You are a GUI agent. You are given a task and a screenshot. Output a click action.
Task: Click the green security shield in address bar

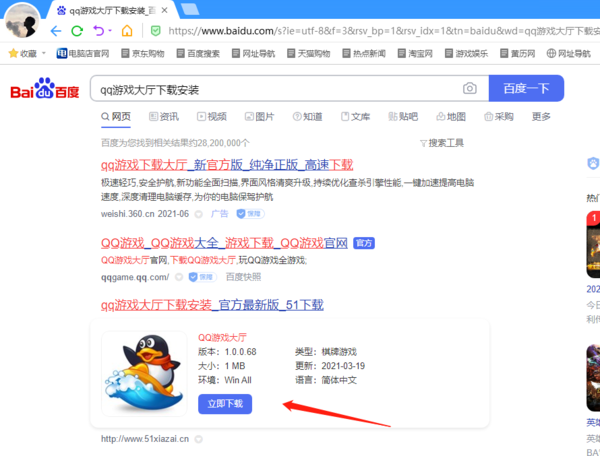[155, 31]
